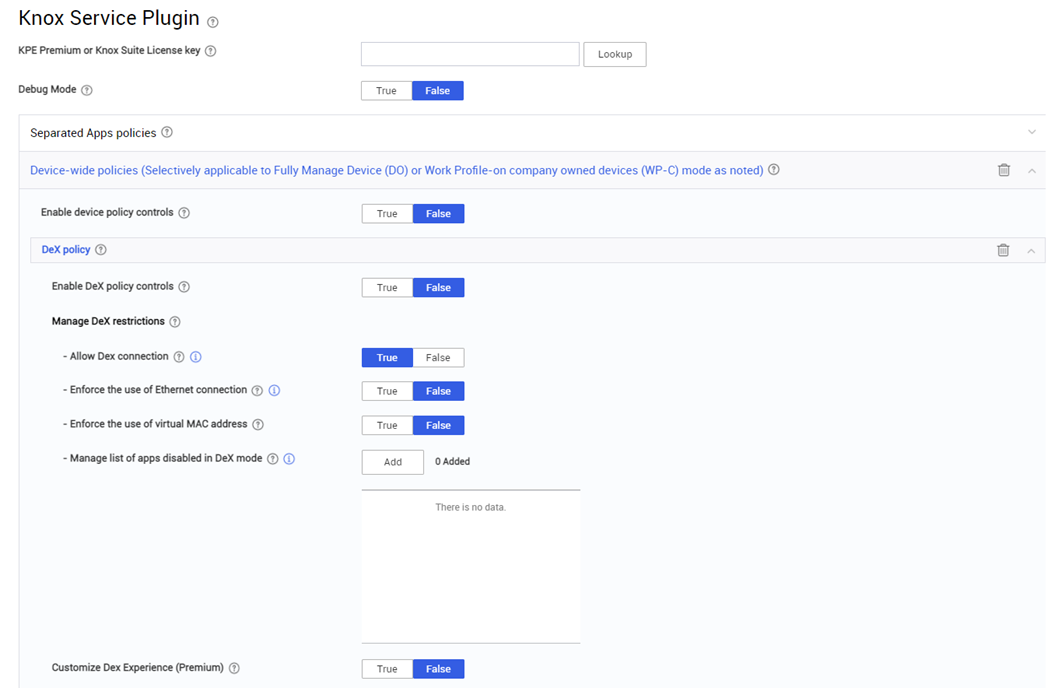Set Enforce Ethernet connection to False

pos(438,391)
